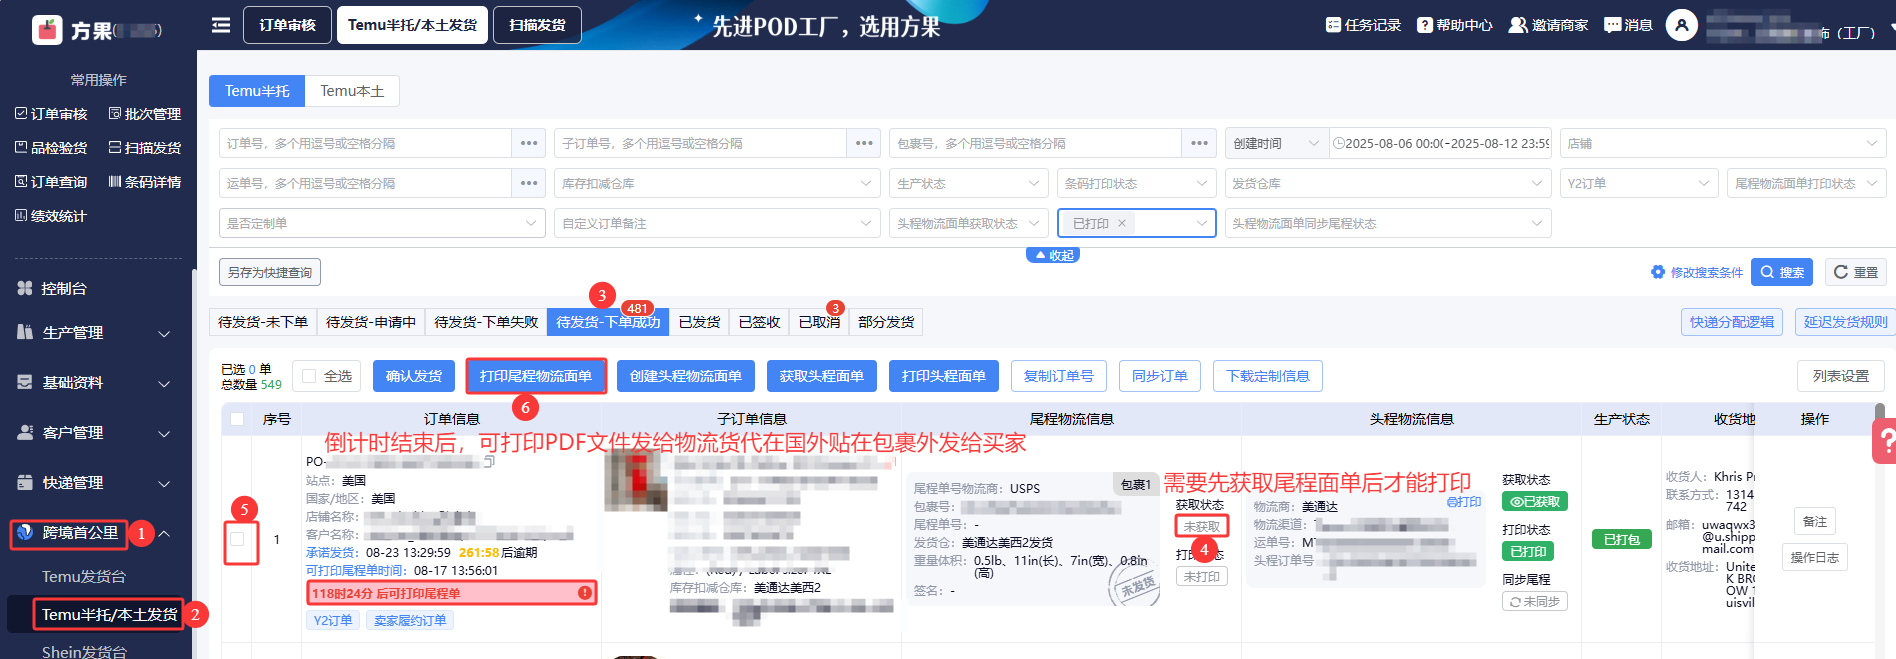The width and height of the screenshot is (1896, 659).
Task: Remove the 已打印 filter tag
Action: (x=1122, y=223)
